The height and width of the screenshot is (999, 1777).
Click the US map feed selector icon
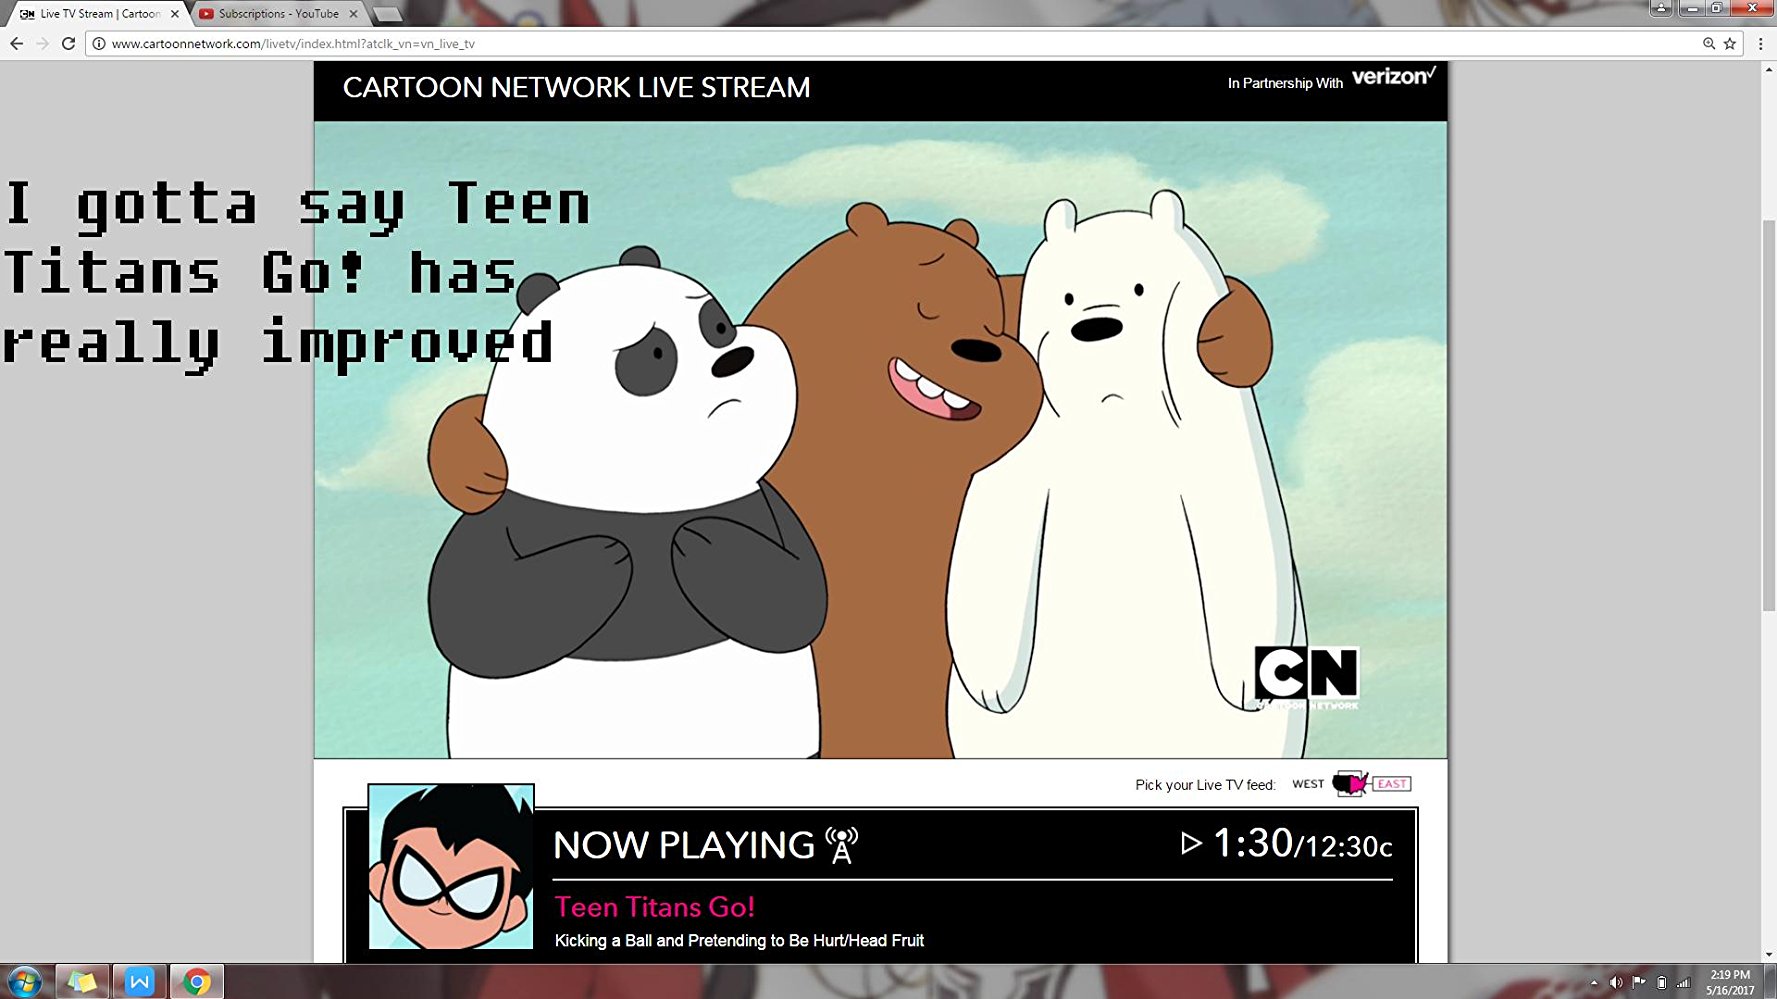[x=1350, y=784]
